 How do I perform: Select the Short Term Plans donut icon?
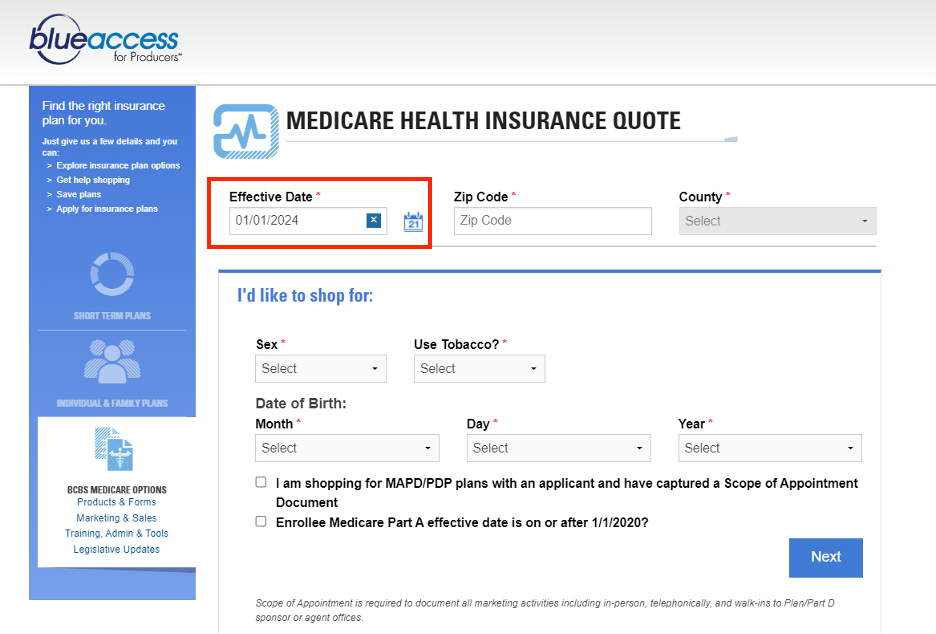pyautogui.click(x=112, y=274)
